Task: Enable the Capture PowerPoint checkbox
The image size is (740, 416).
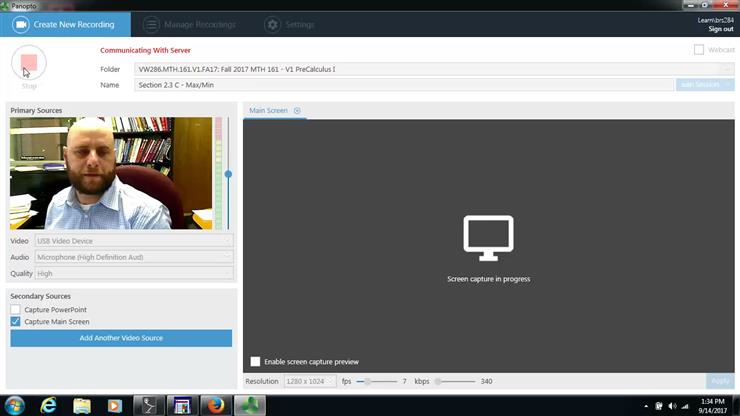Action: point(16,310)
